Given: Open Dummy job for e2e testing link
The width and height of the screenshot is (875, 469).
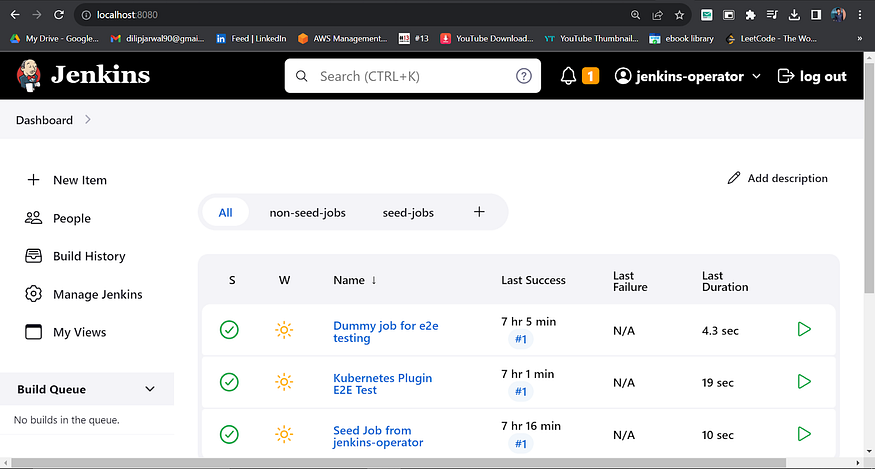Looking at the screenshot, I should [386, 332].
